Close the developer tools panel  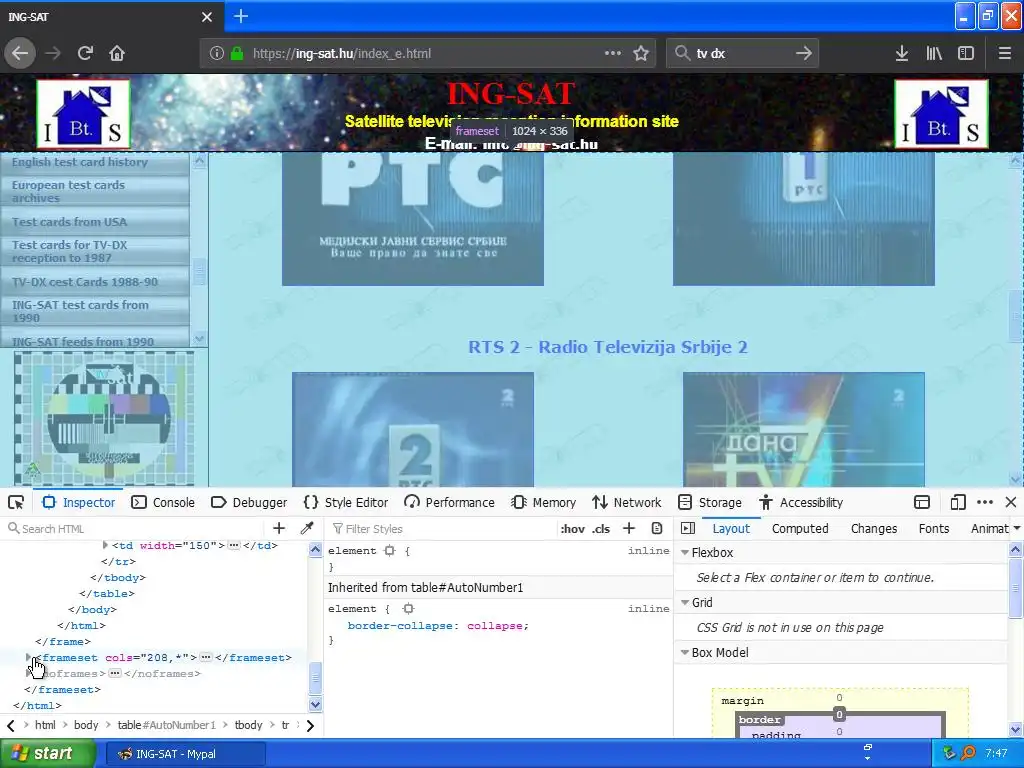tap(1011, 502)
